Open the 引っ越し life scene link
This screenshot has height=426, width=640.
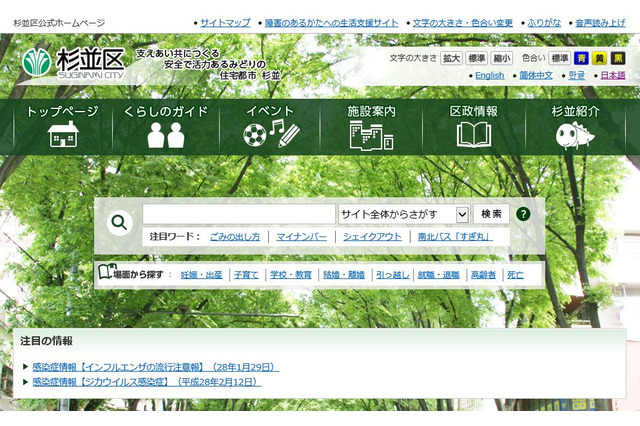tap(393, 275)
